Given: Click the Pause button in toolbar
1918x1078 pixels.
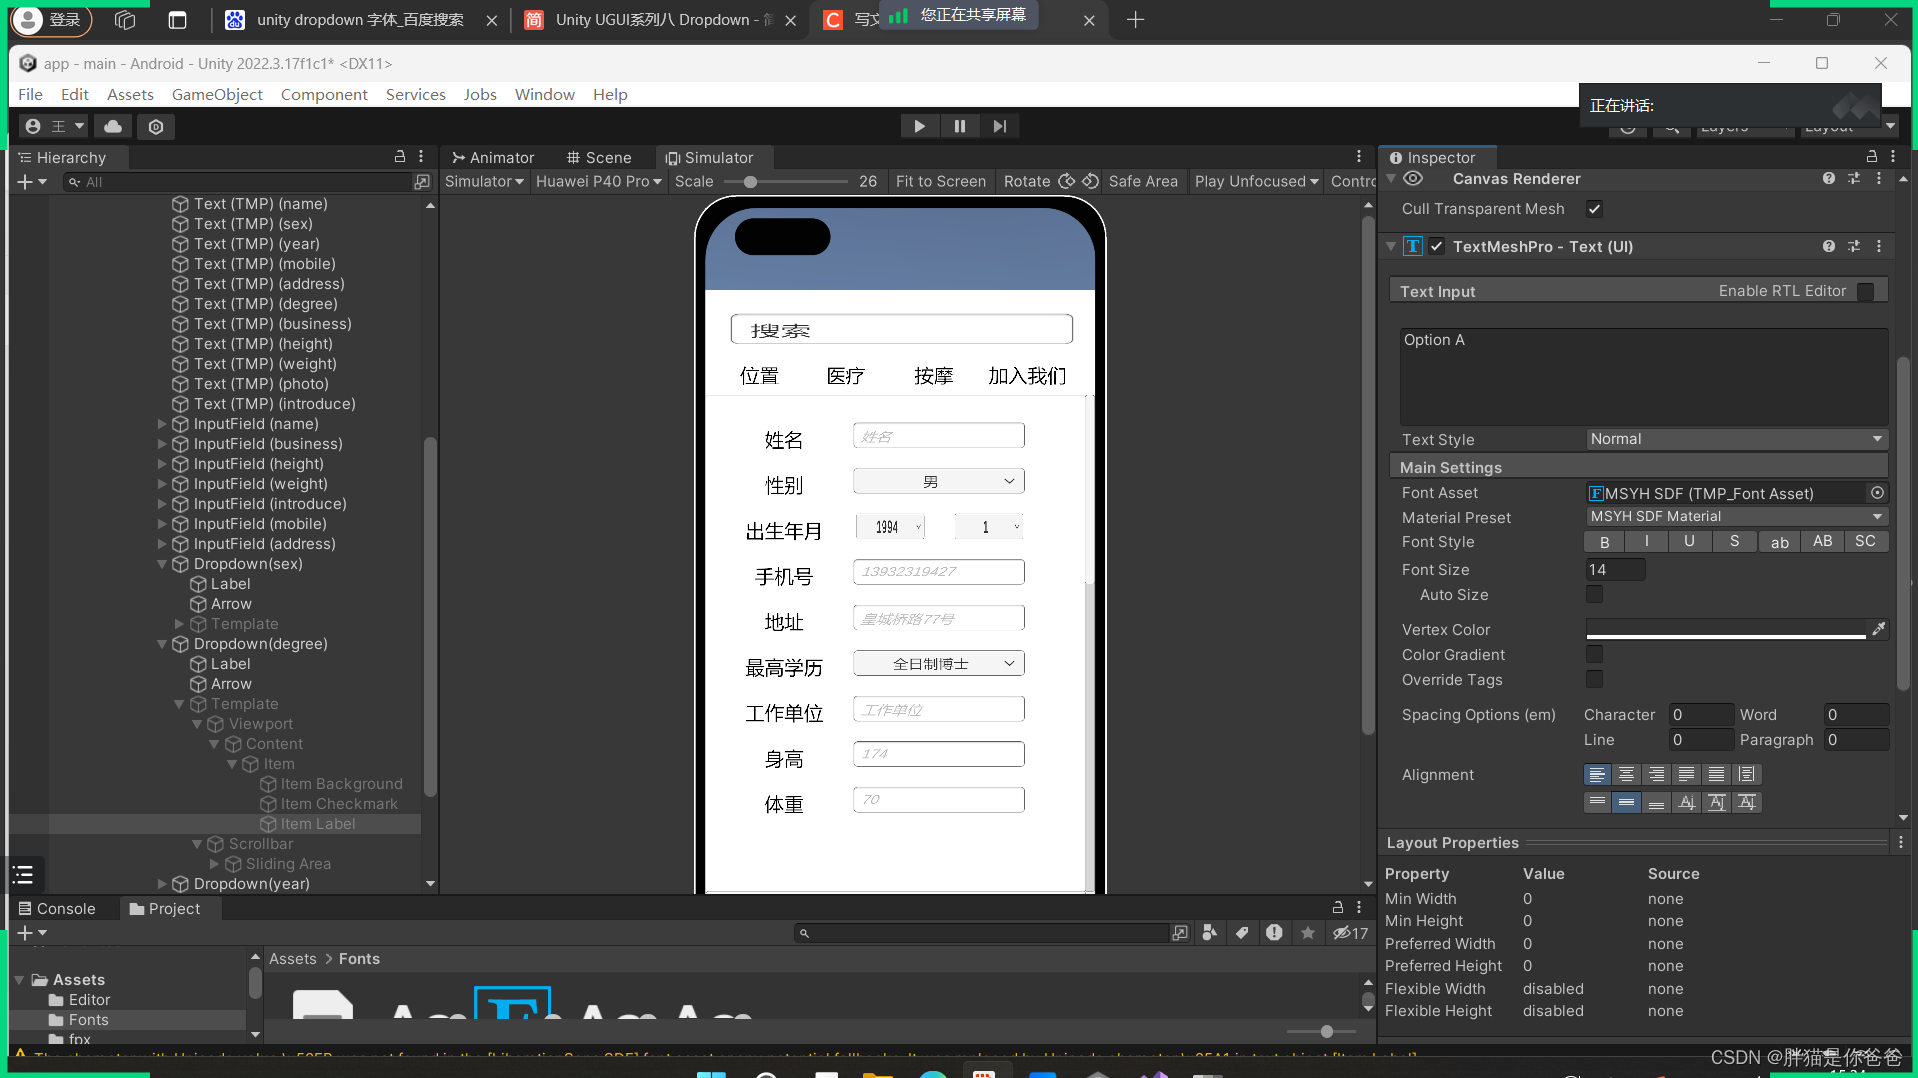Looking at the screenshot, I should [959, 126].
